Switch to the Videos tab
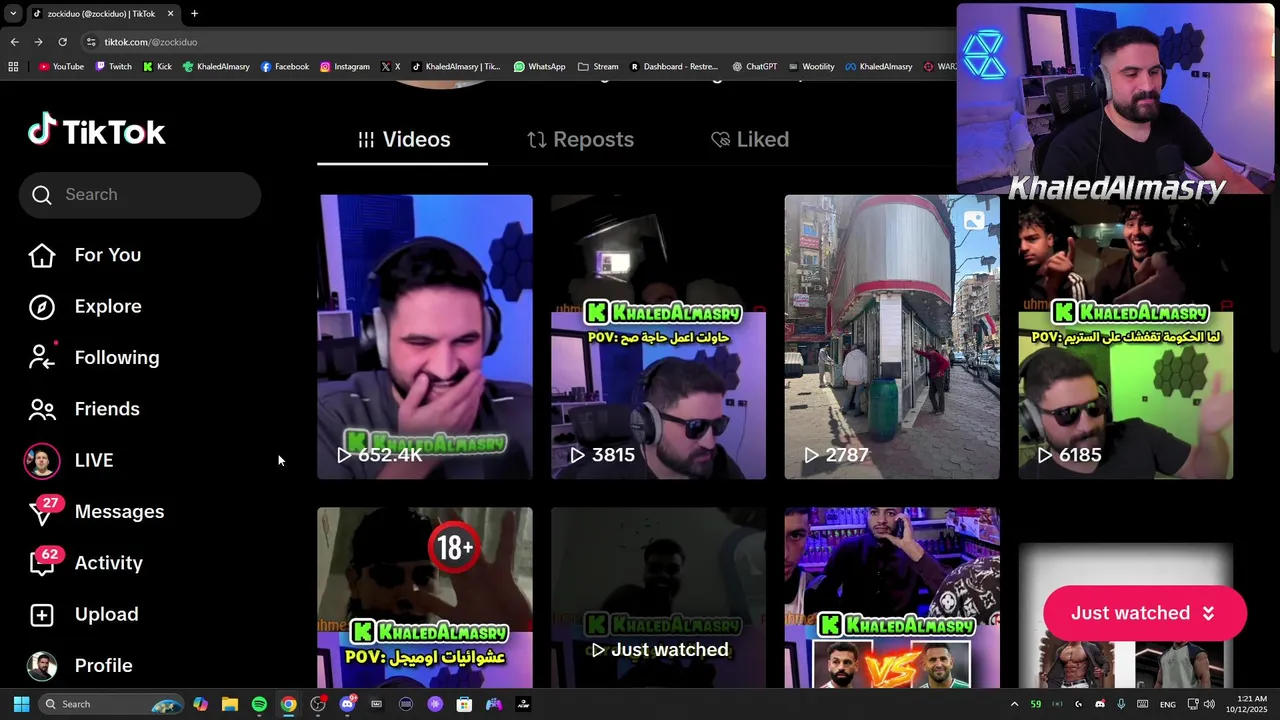 point(403,140)
